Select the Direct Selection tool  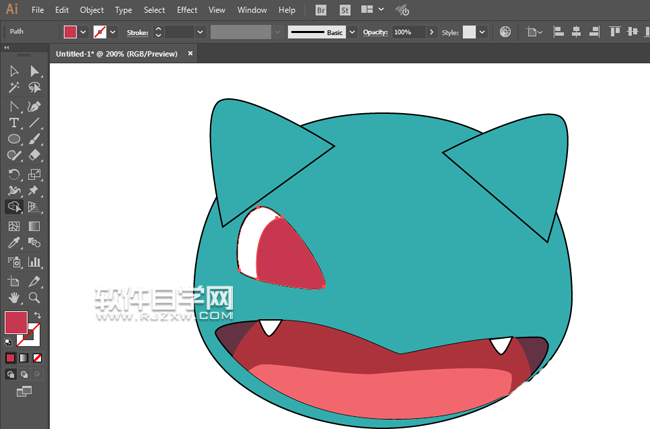pyautogui.click(x=35, y=72)
